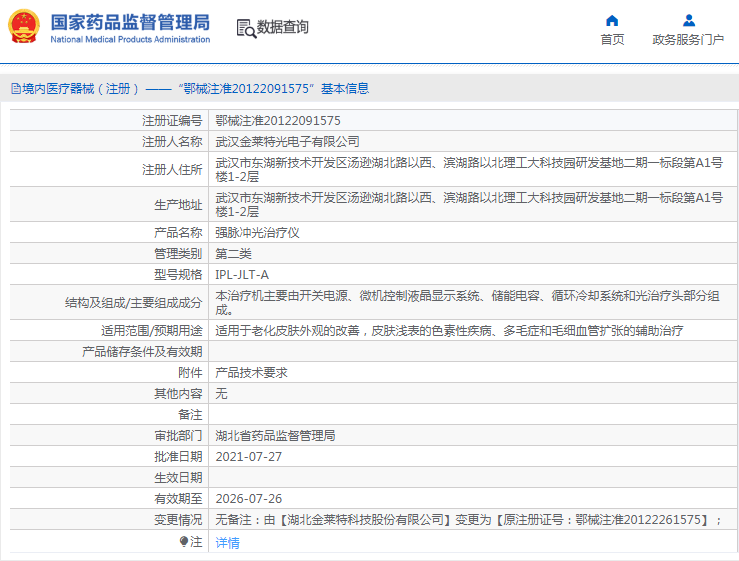Screen dimensions: 739x561
Task: Click the 产品技术要求 attachment value
Action: (x=251, y=372)
